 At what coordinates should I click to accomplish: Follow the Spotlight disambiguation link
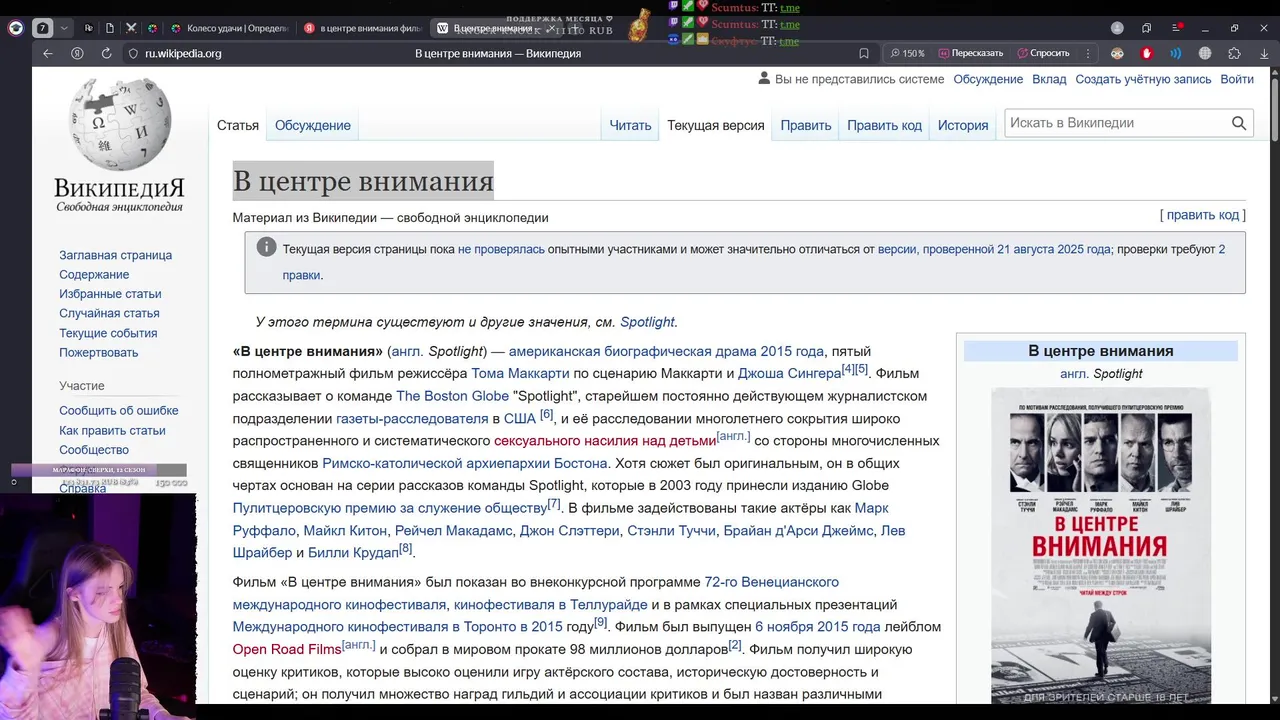point(647,322)
